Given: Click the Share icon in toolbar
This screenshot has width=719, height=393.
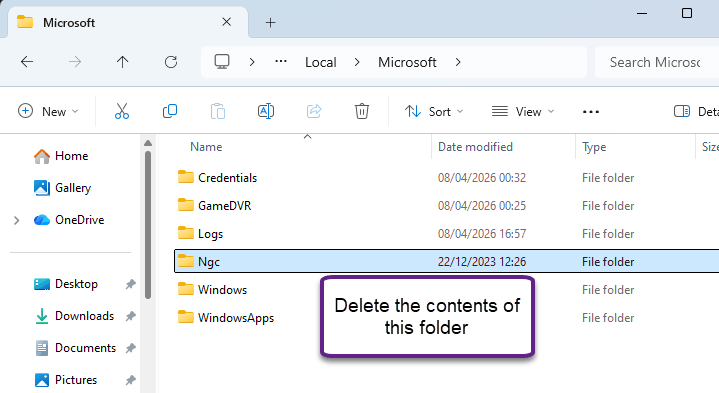Looking at the screenshot, I should [314, 111].
